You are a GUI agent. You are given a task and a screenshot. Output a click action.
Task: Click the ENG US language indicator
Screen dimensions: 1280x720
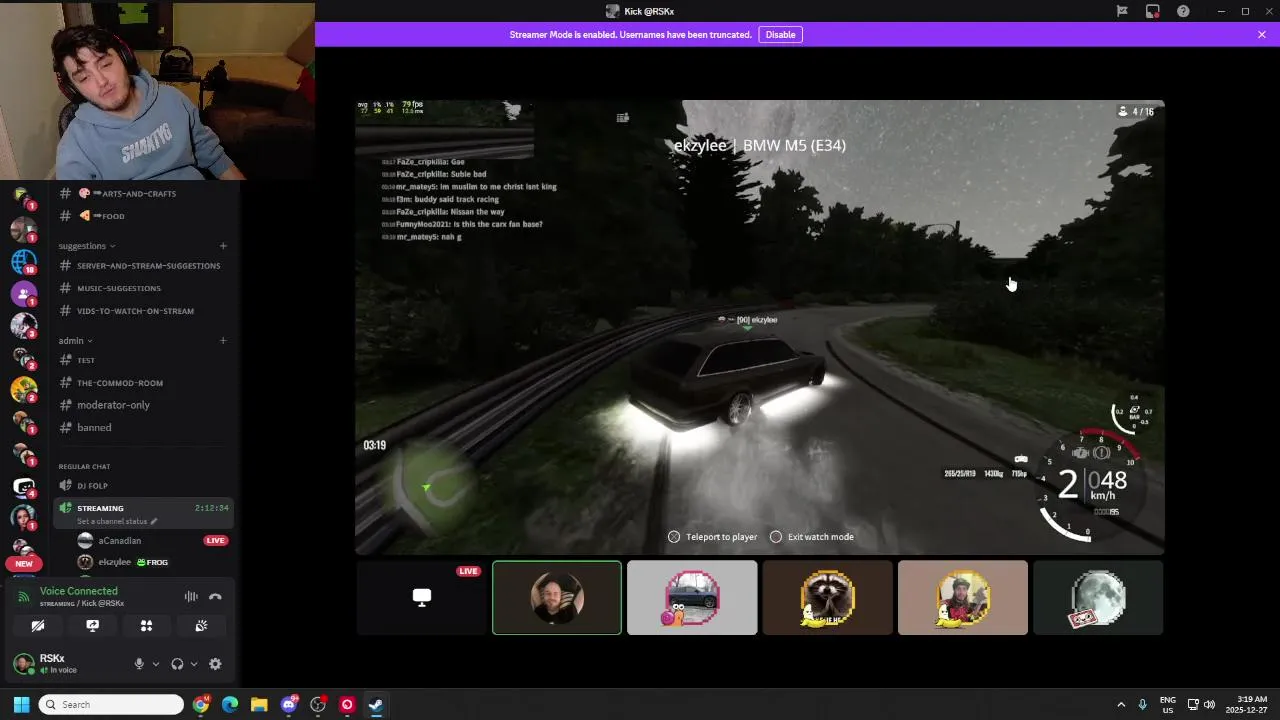pyautogui.click(x=1168, y=704)
